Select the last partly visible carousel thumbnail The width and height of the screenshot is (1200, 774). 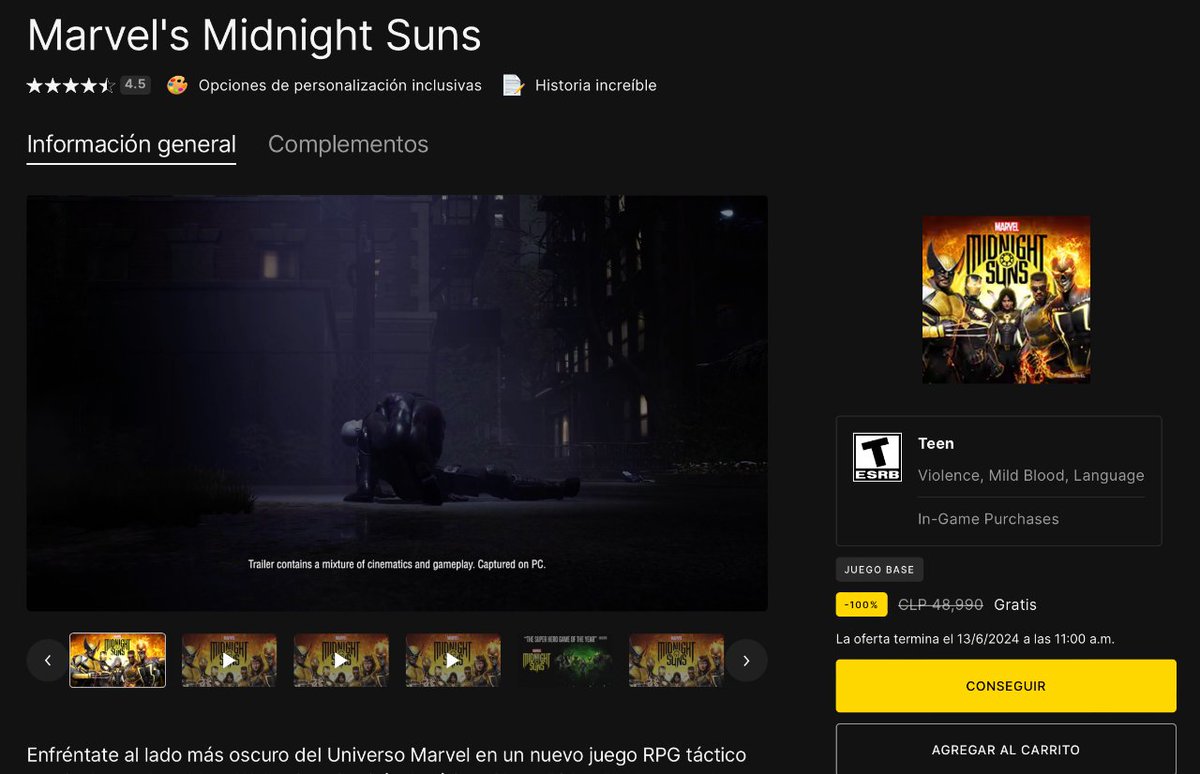(676, 660)
